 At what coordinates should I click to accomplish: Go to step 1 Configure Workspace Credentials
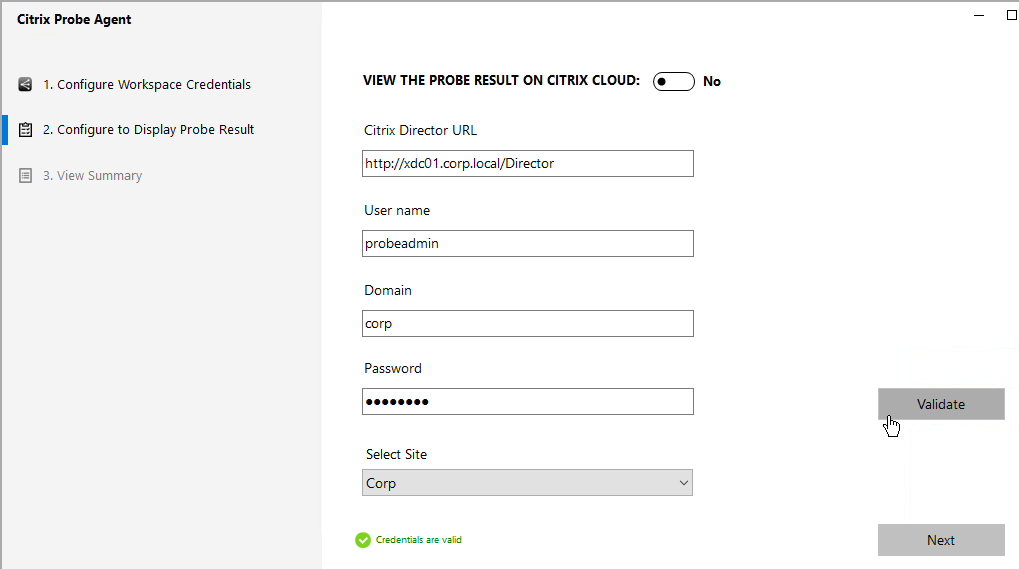coord(147,84)
